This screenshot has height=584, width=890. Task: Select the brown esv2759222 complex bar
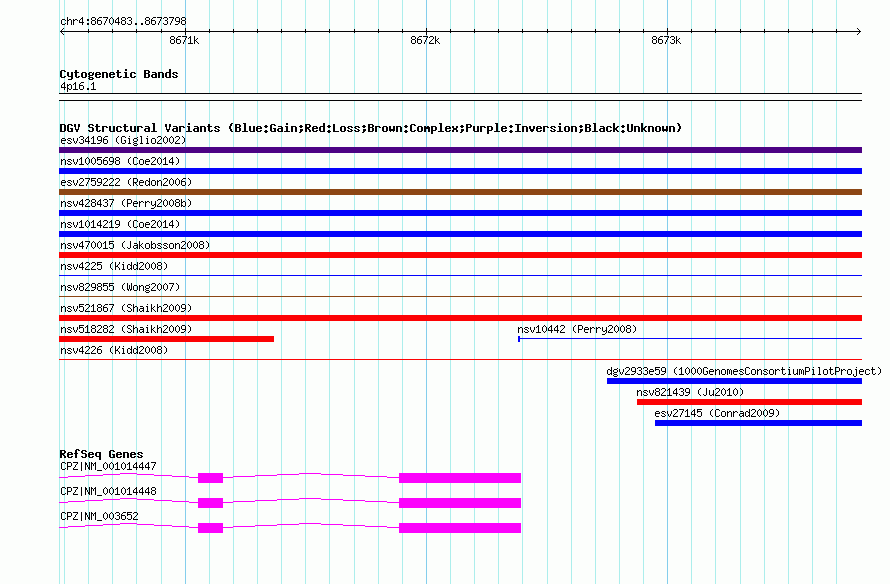(460, 192)
